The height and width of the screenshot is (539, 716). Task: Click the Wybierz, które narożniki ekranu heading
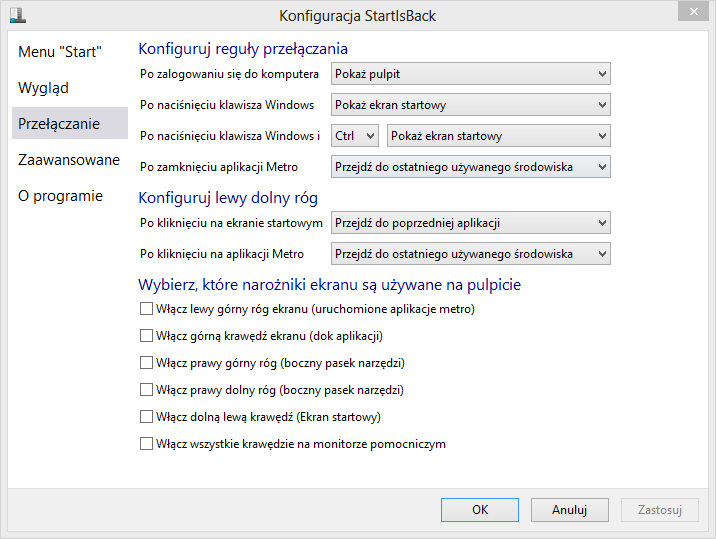(329, 285)
